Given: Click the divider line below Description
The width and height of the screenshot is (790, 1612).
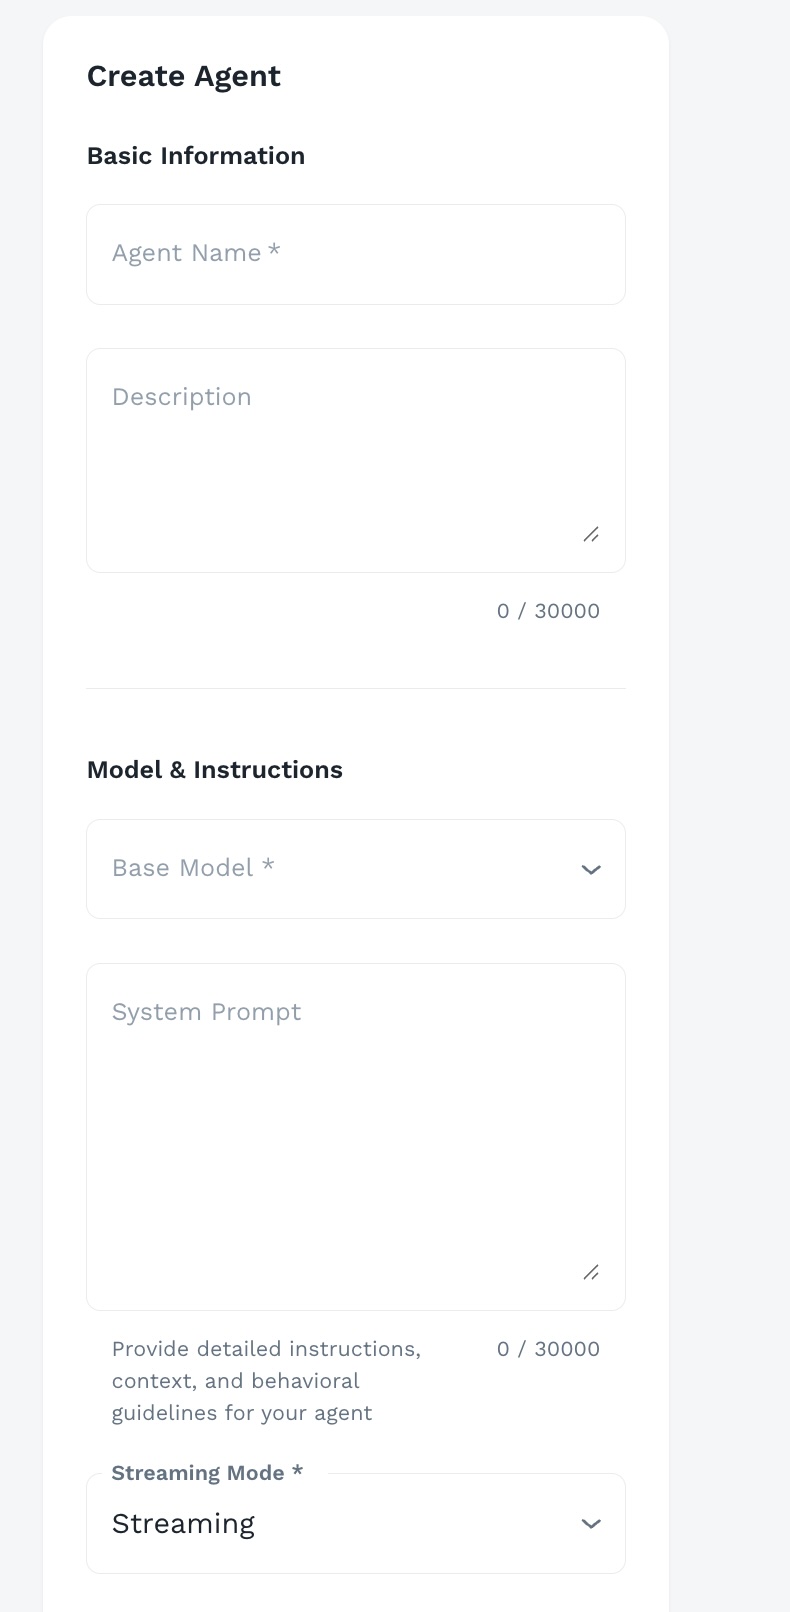Looking at the screenshot, I should point(355,688).
